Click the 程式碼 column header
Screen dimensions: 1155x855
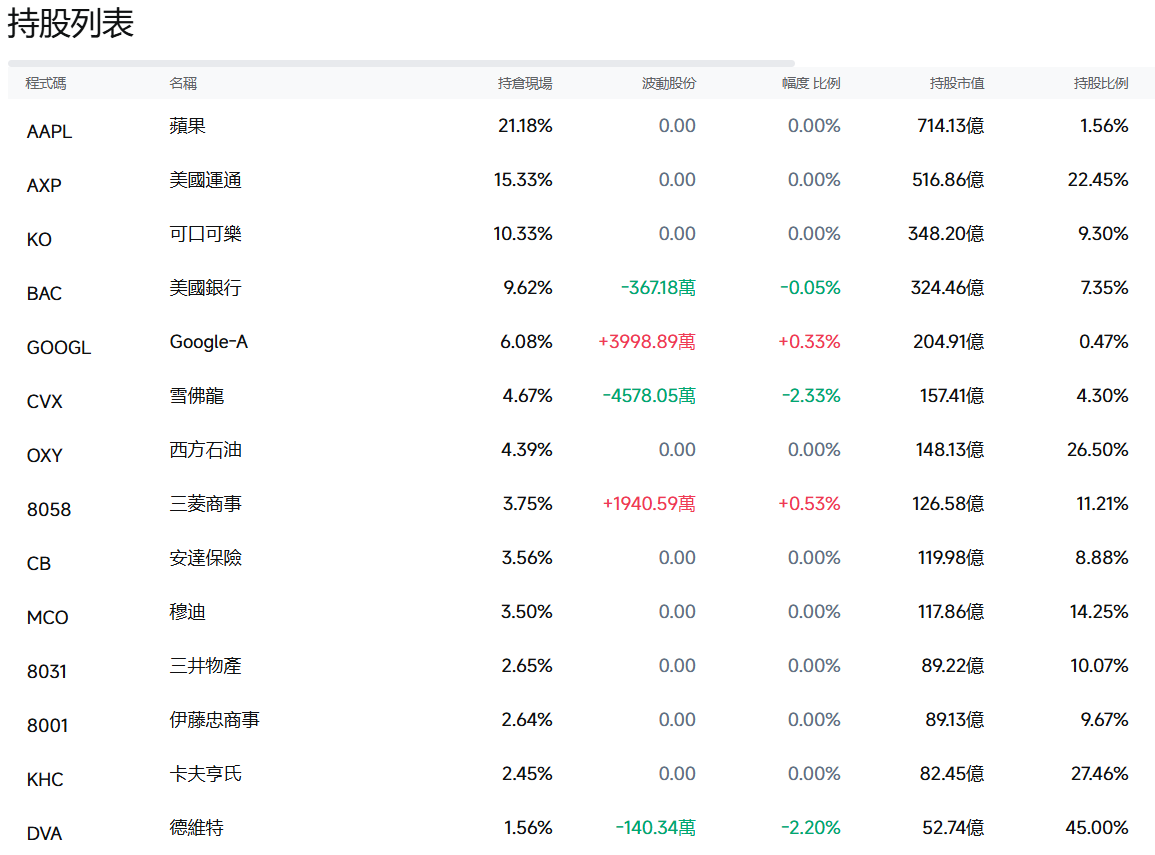point(46,83)
